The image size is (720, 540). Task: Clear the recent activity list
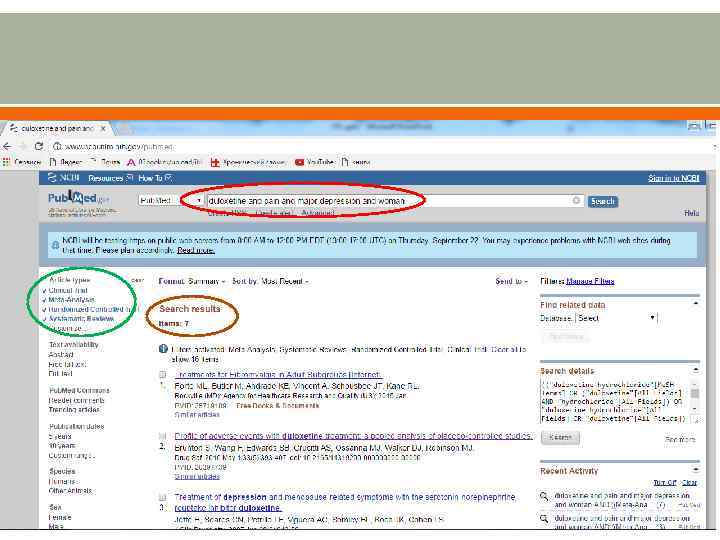point(690,482)
